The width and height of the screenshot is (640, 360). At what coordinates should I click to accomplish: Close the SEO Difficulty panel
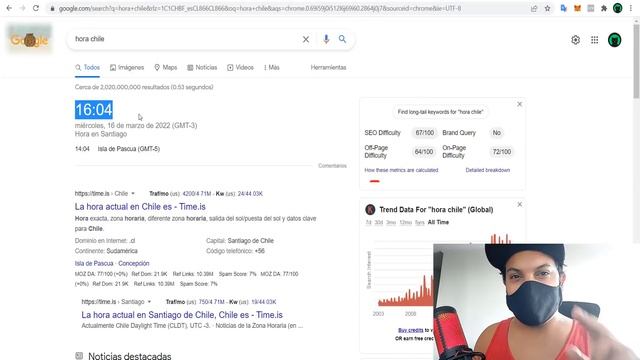[520, 104]
